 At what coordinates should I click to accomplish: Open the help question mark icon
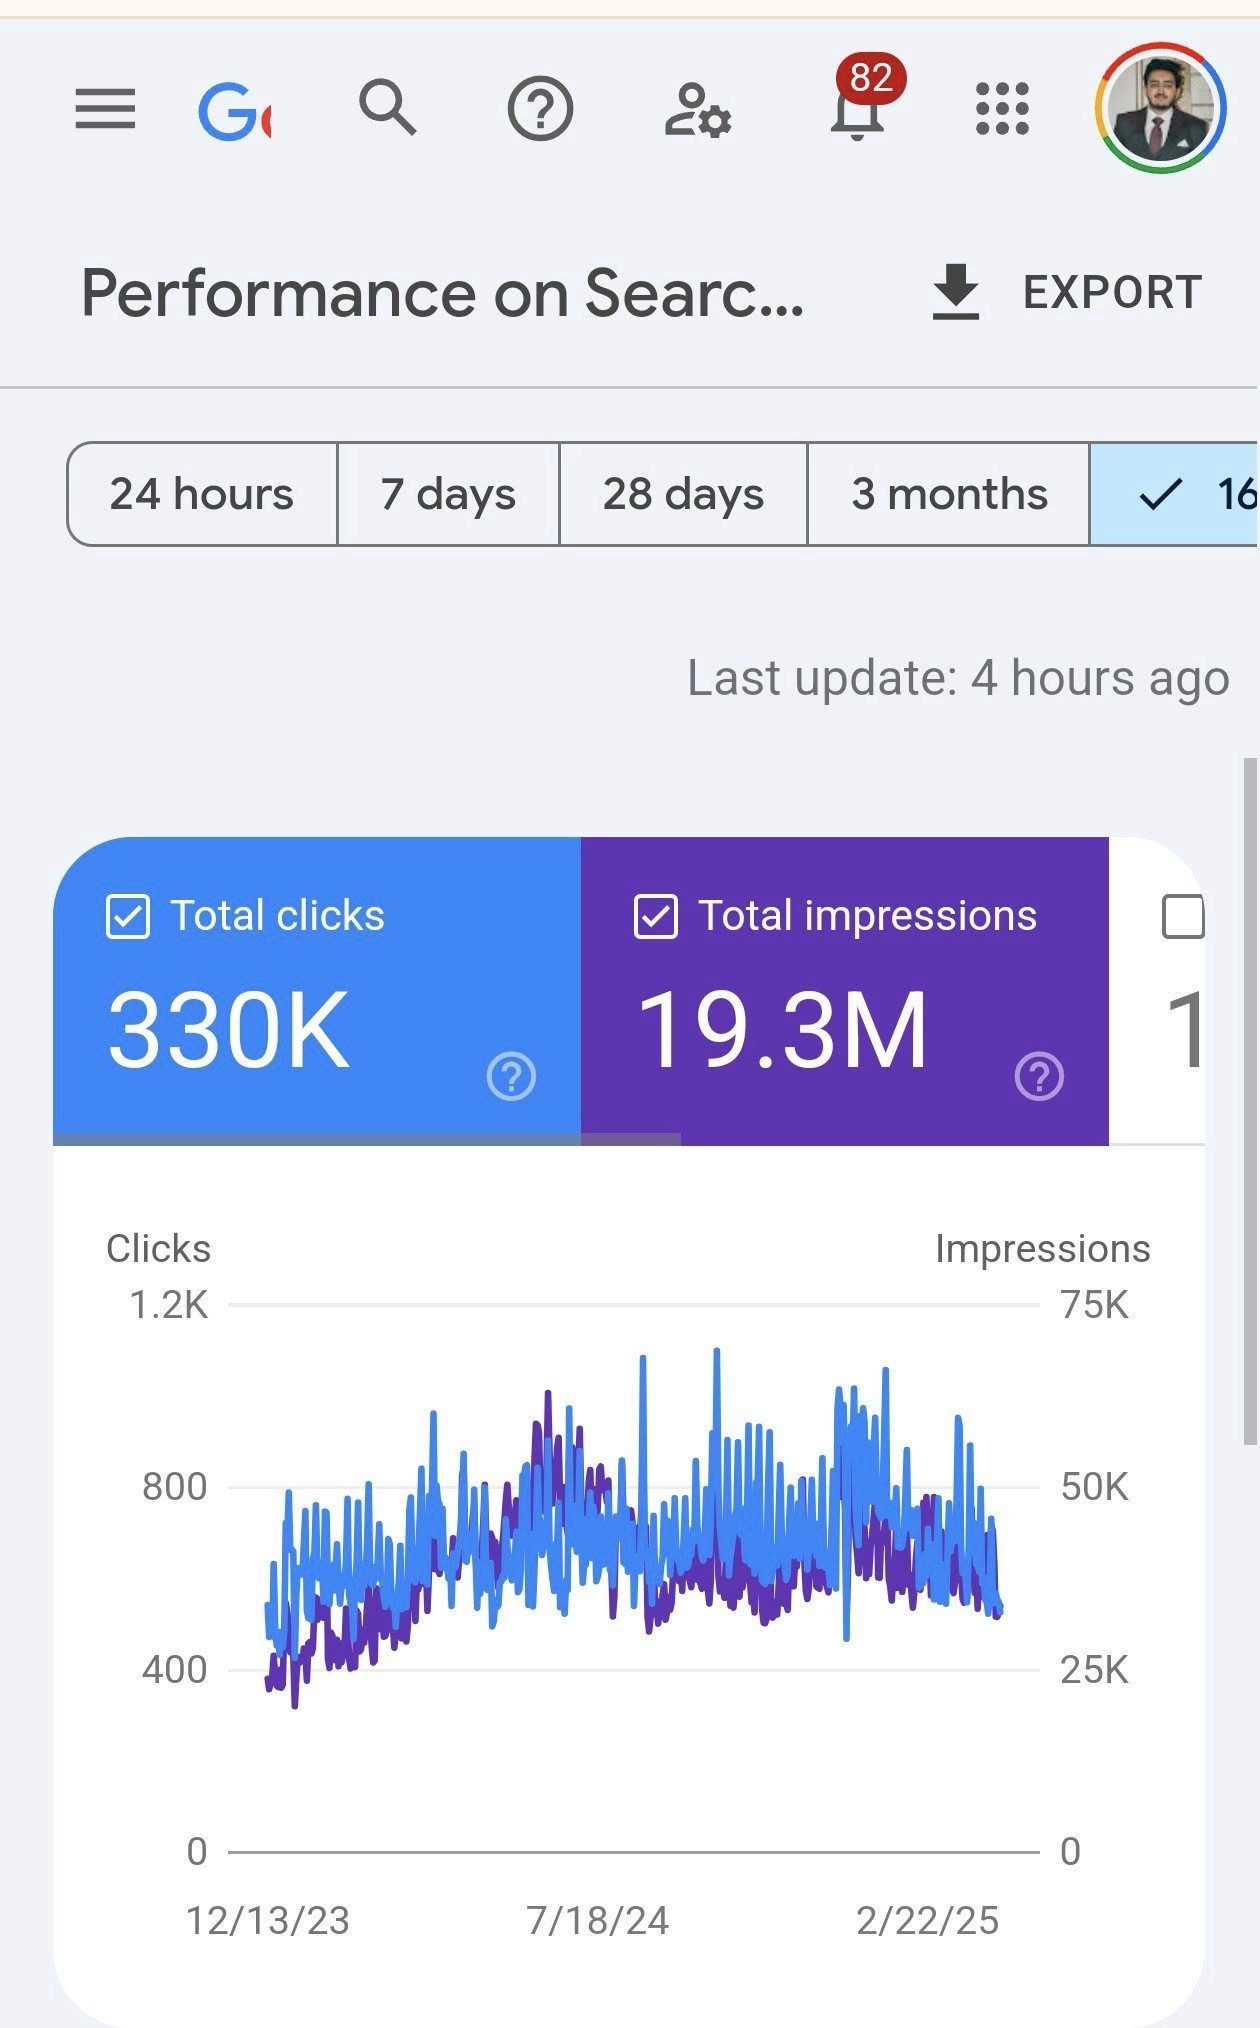tap(540, 109)
